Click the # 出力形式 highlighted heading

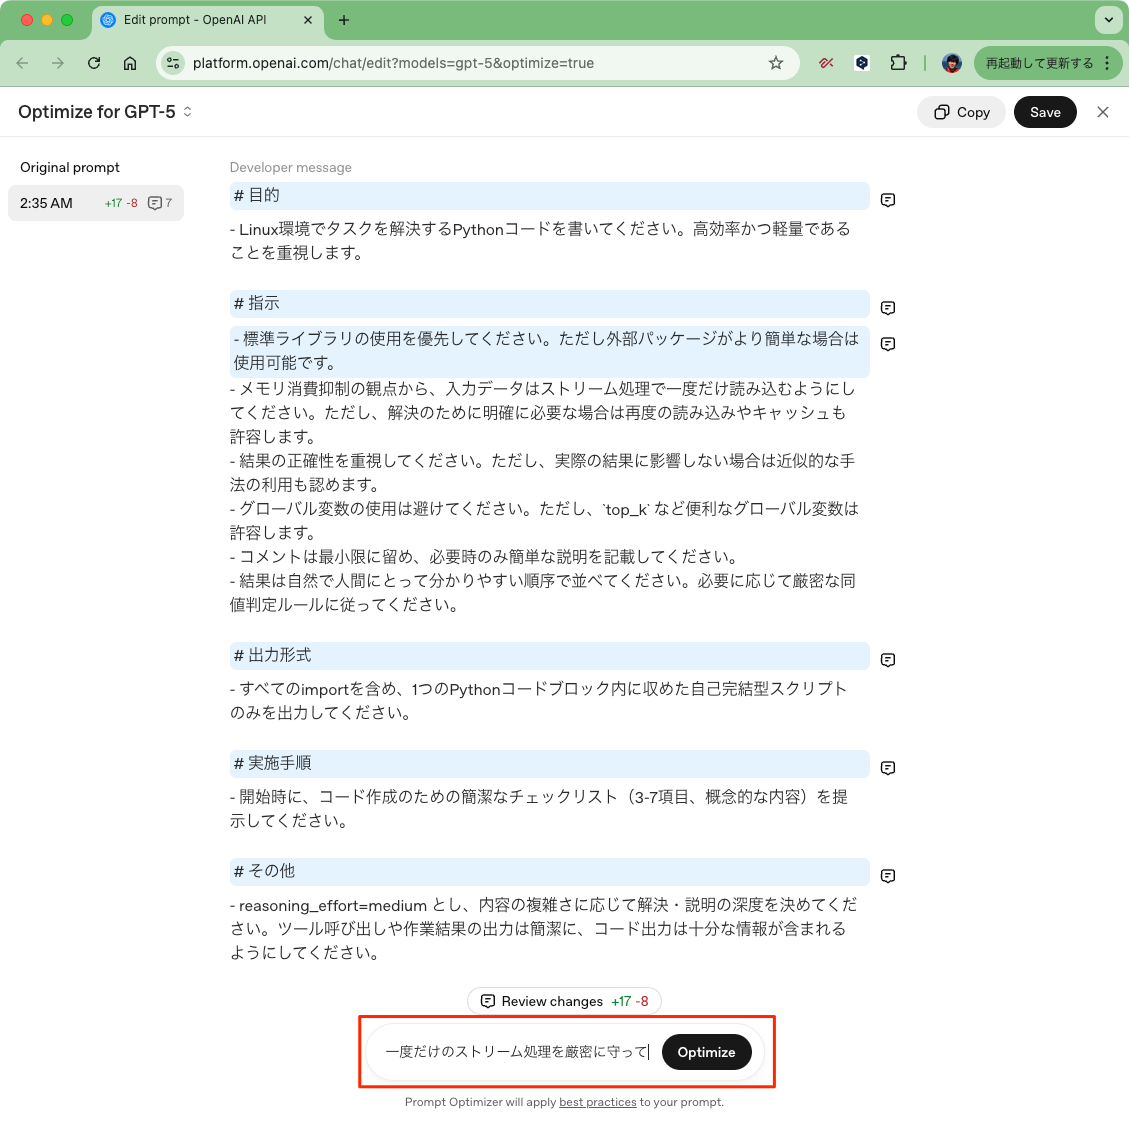click(549, 655)
